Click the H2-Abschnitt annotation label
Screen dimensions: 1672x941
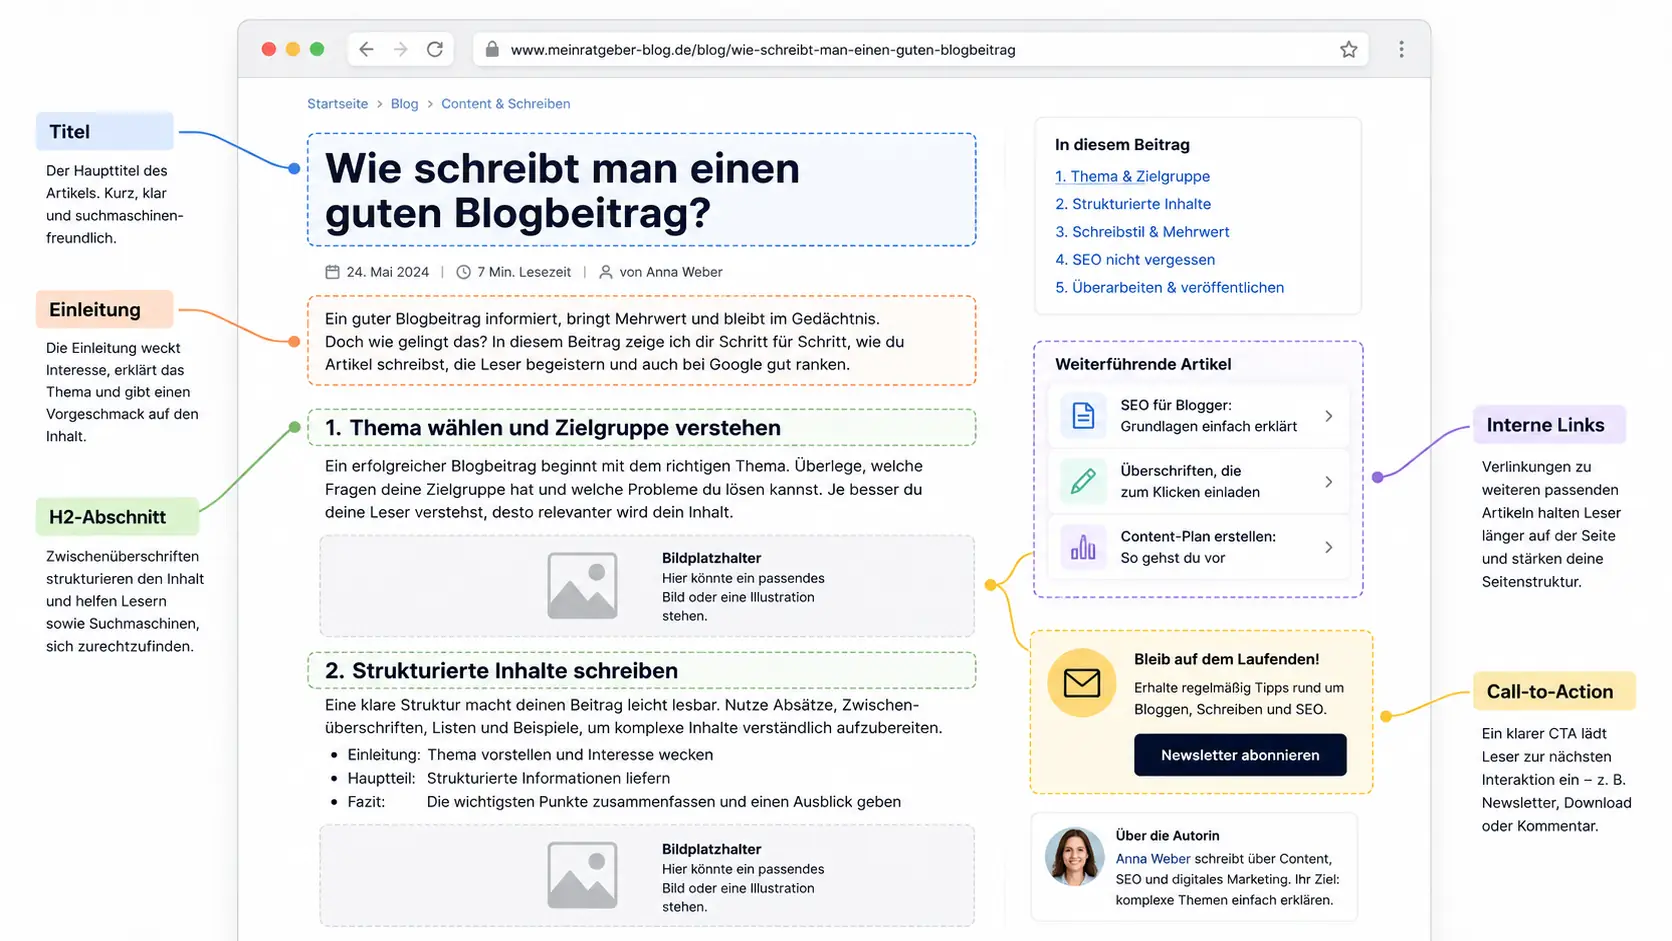pyautogui.click(x=117, y=517)
